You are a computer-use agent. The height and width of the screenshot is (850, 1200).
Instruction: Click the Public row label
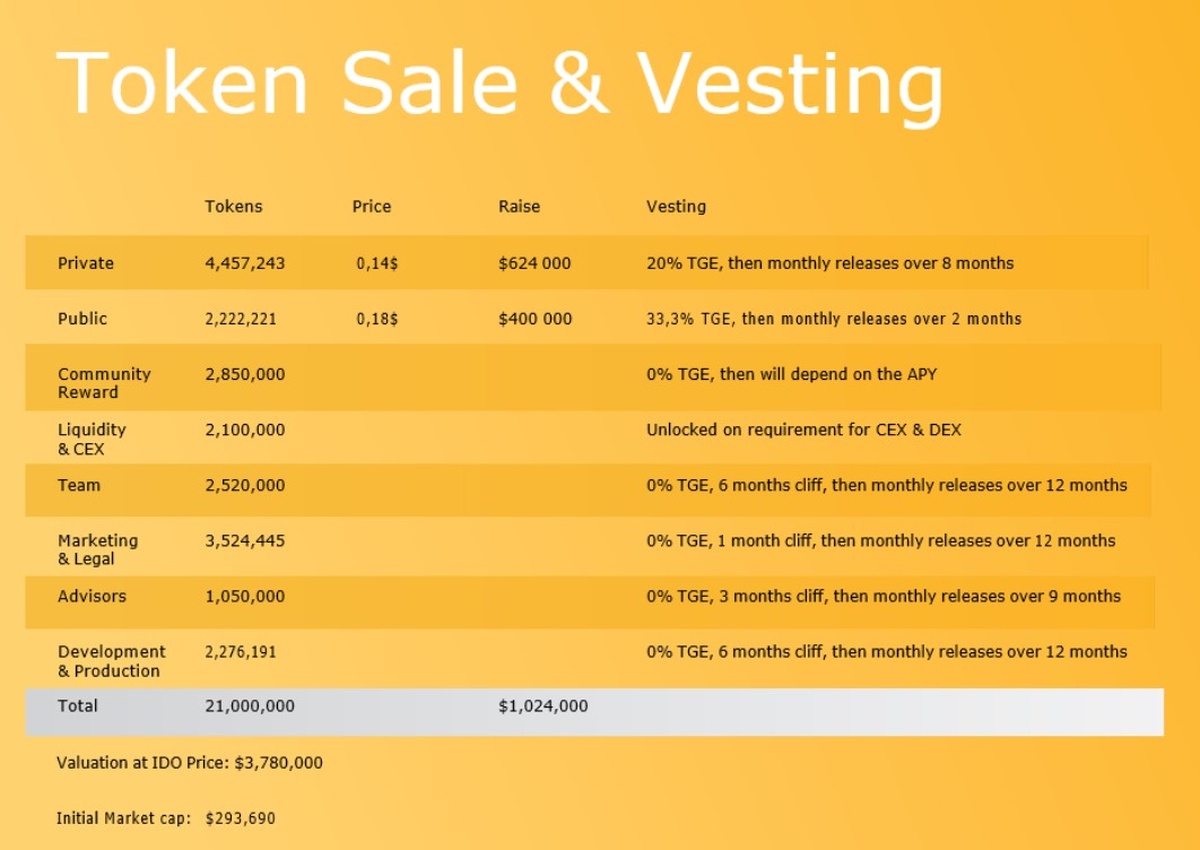pos(82,318)
